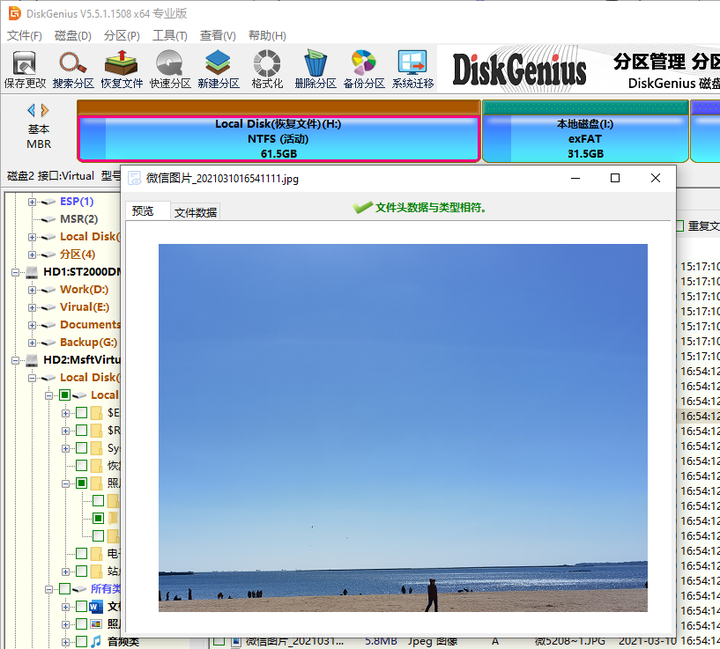This screenshot has height=649, width=720.
Task: Open the Help (帮助) menu
Action: (x=267, y=36)
